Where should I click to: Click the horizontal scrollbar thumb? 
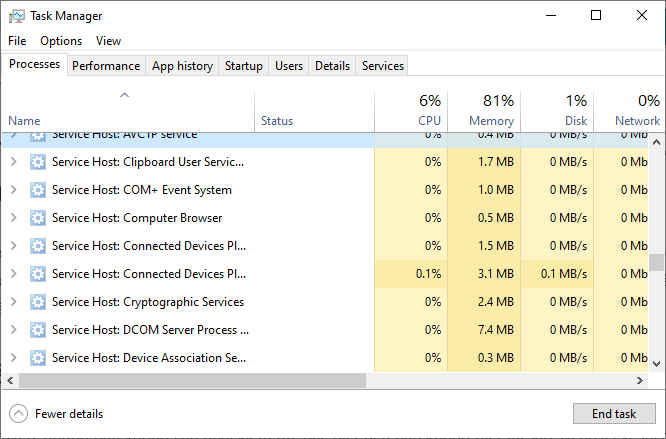[192, 381]
